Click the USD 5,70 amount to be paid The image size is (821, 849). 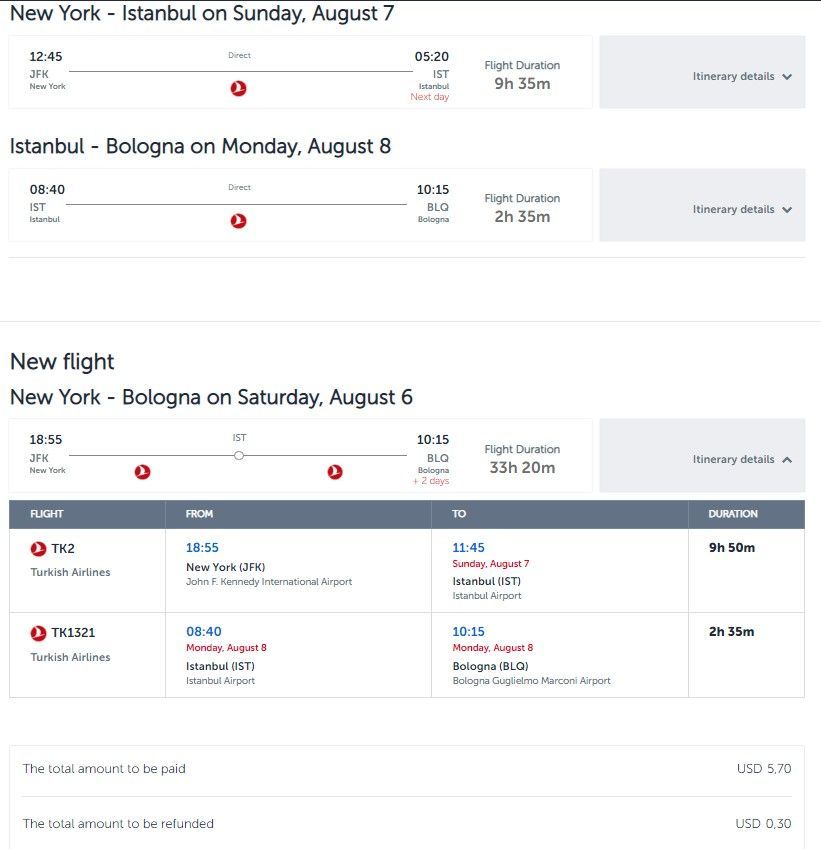pos(764,768)
